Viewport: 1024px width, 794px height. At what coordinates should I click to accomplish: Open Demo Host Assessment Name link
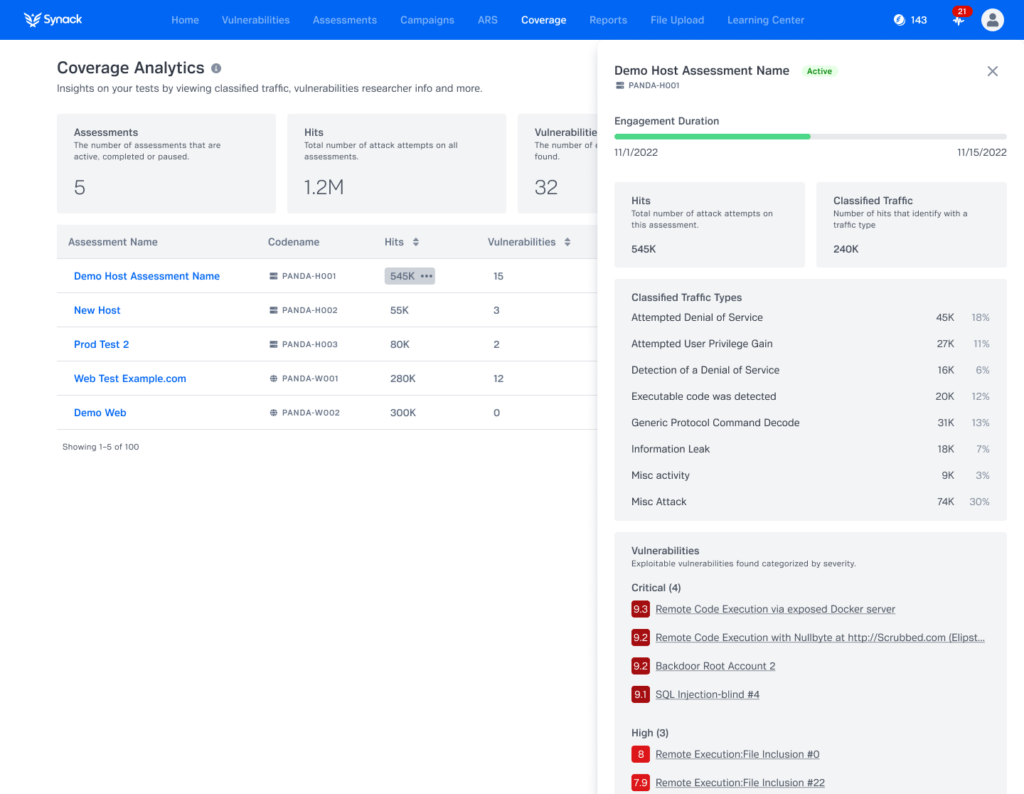(x=146, y=276)
